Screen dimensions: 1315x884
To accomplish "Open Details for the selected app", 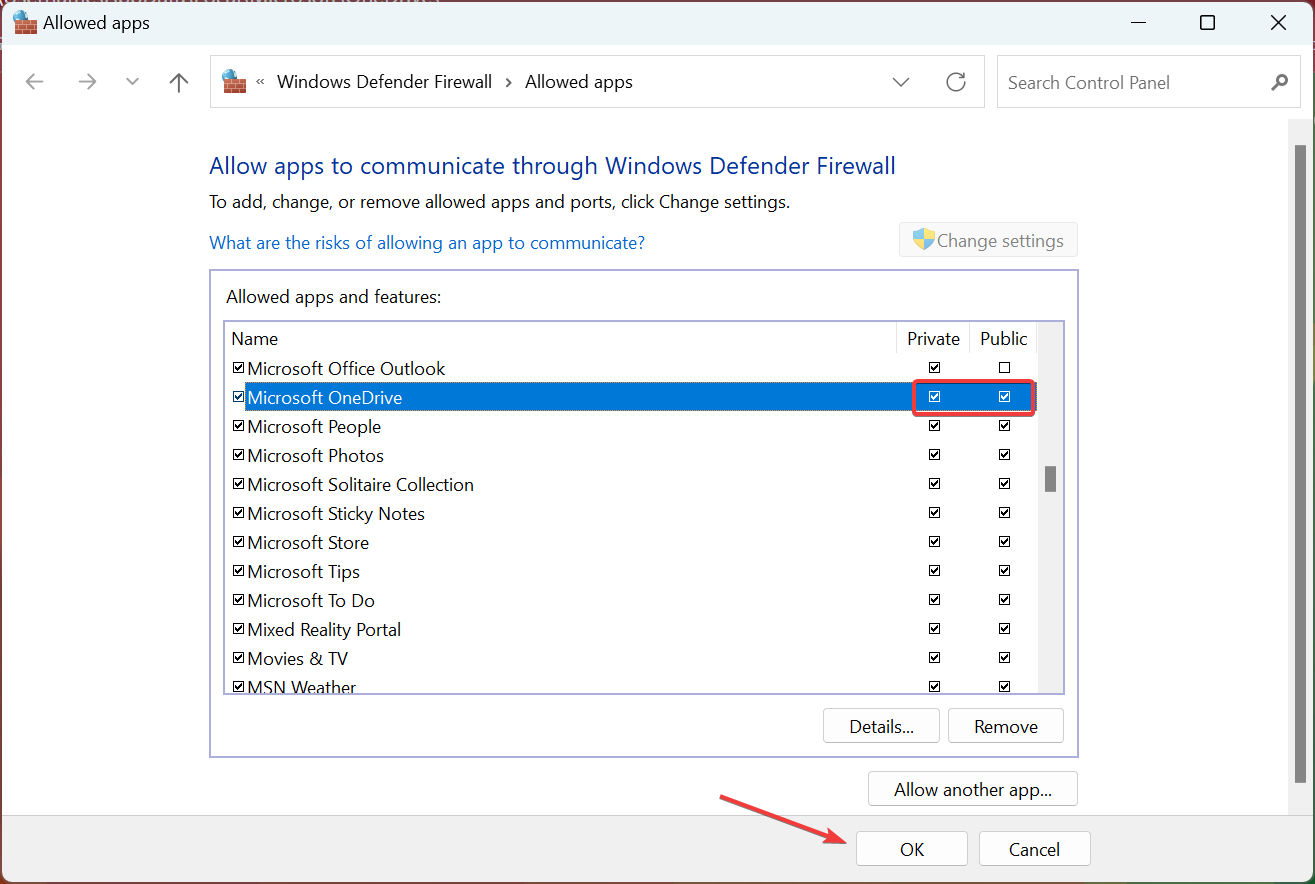I will [882, 726].
